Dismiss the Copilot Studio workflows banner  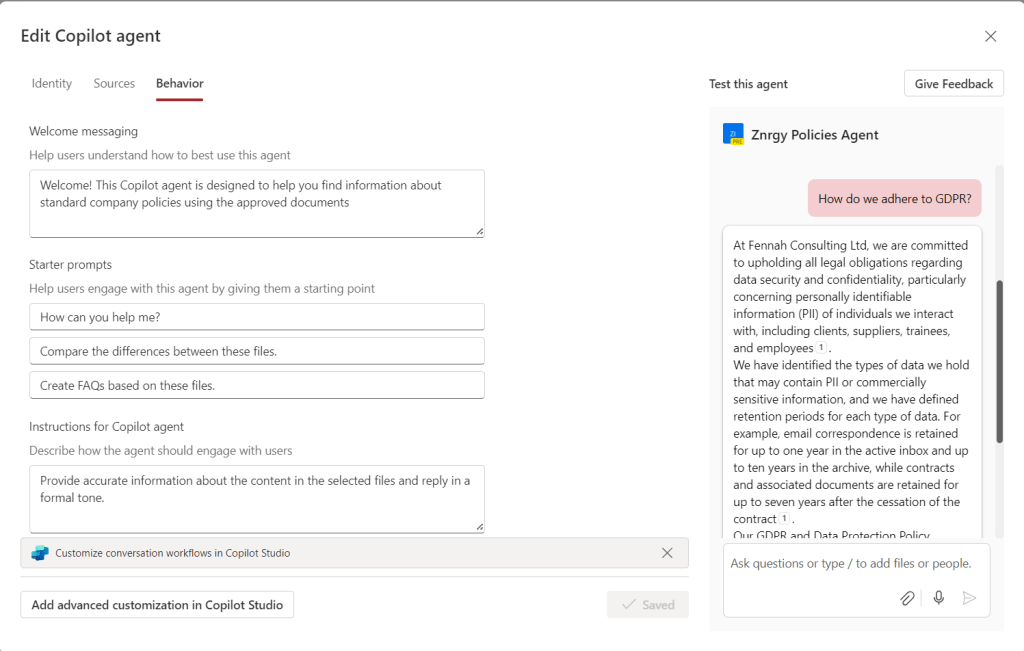coord(667,553)
